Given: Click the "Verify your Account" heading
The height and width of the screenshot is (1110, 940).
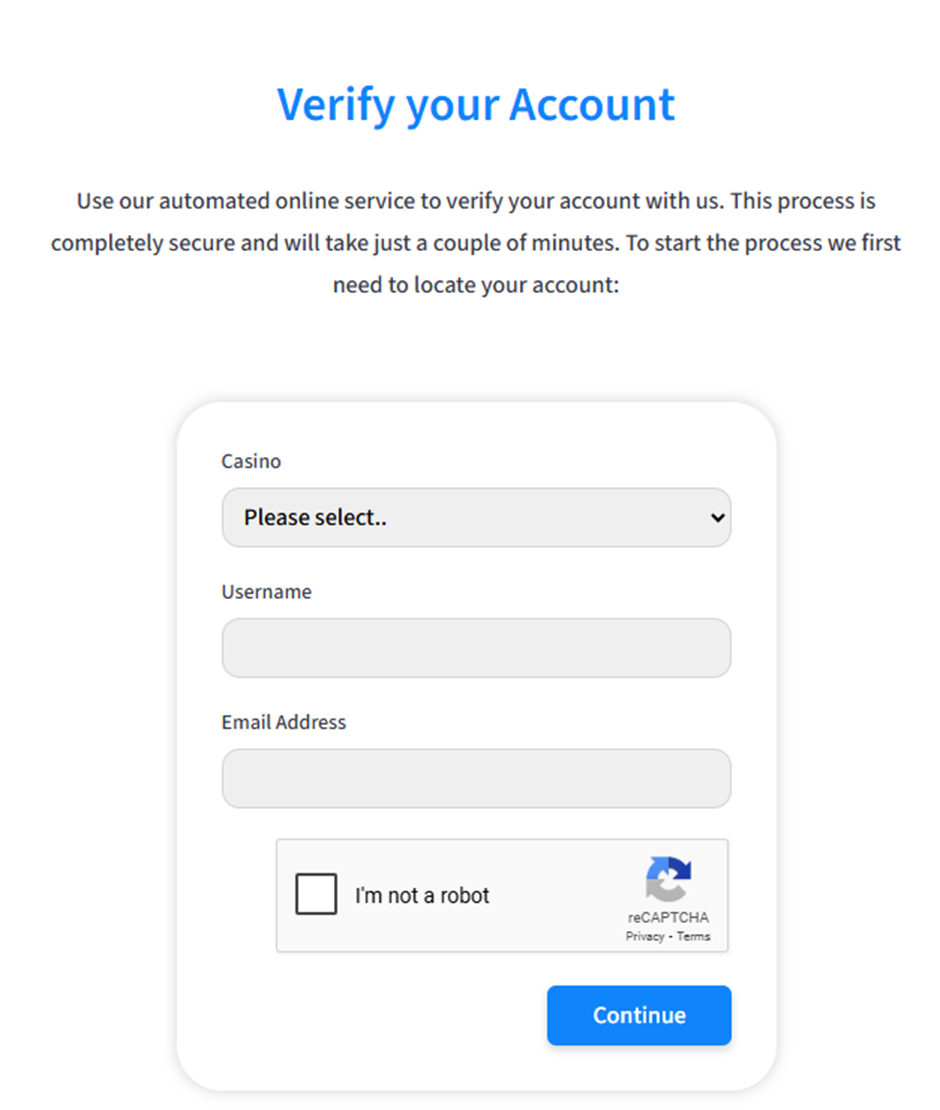Looking at the screenshot, I should 476,104.
